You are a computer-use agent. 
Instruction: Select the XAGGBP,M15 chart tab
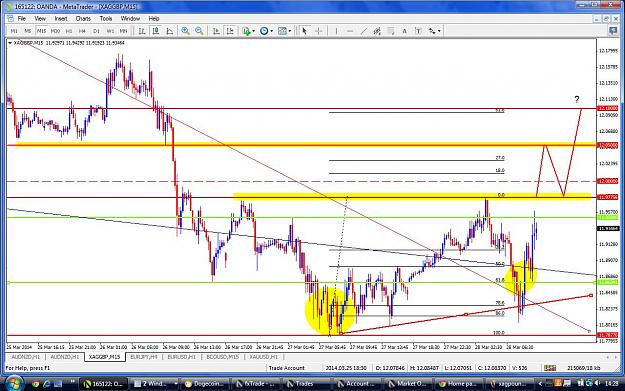tap(104, 357)
